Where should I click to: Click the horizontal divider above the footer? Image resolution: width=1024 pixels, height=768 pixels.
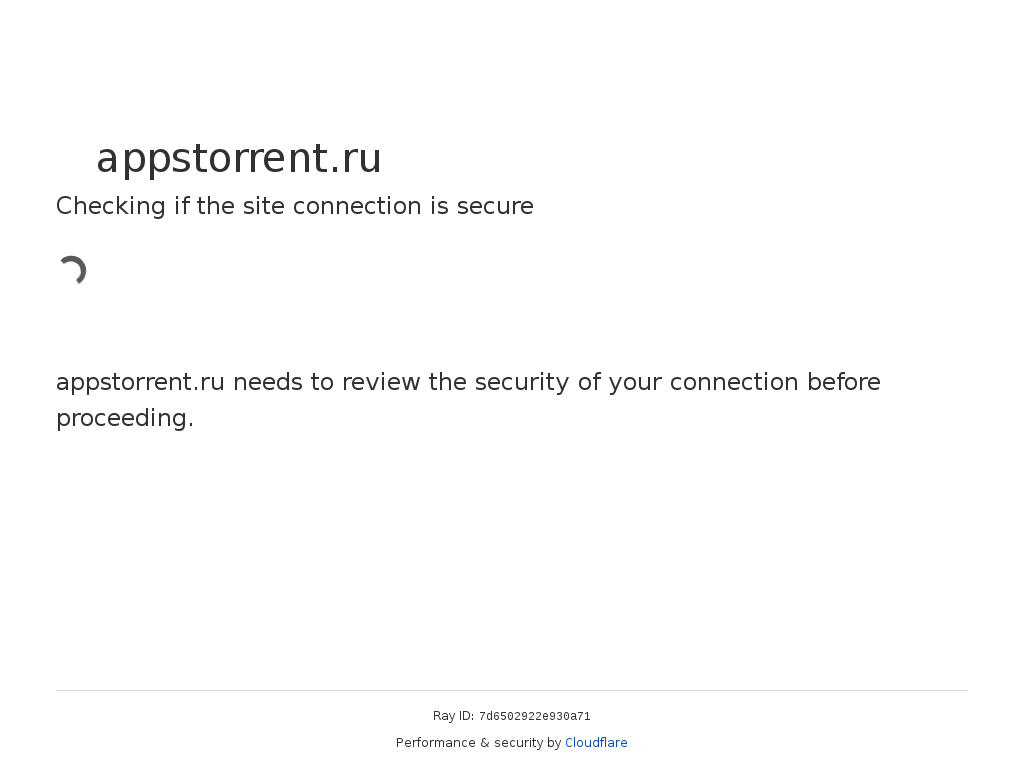tap(512, 690)
